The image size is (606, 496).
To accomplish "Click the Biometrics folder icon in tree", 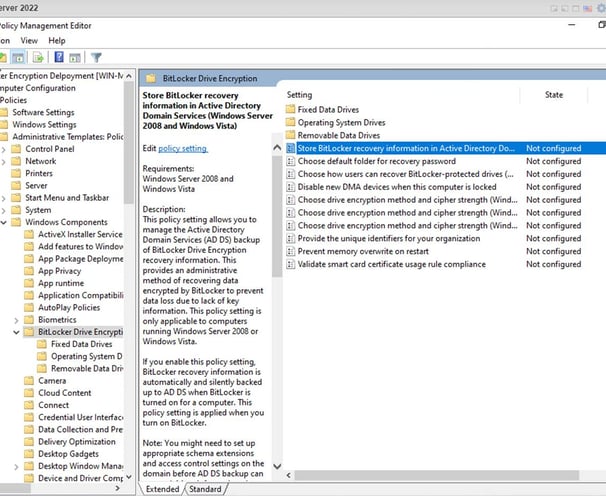I will coord(29,320).
